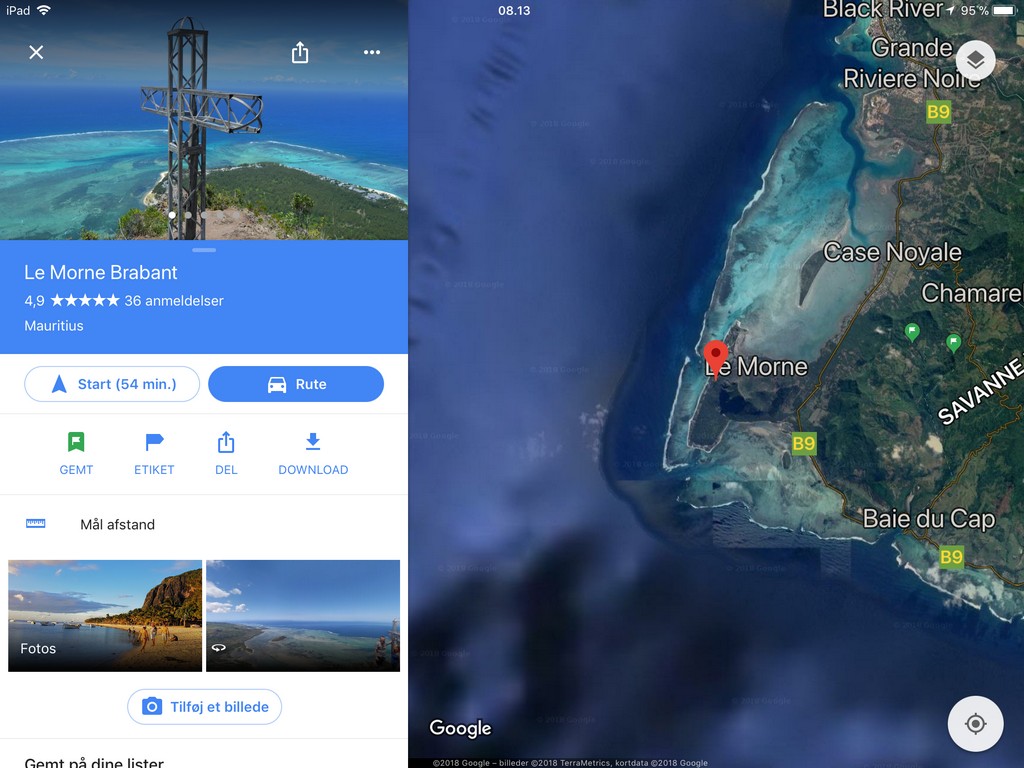Tap the Gemt på dine lister heading
This screenshot has height=768, width=1024.
click(94, 761)
